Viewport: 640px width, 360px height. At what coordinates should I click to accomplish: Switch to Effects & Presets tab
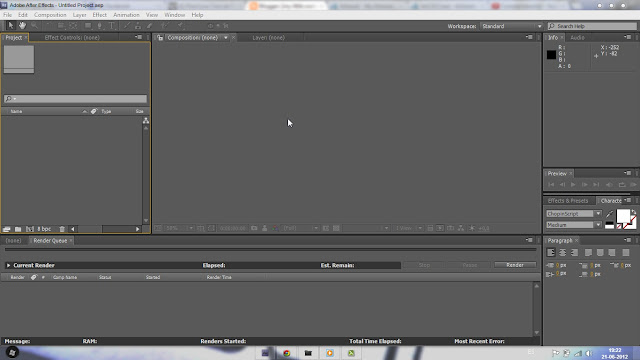point(568,201)
